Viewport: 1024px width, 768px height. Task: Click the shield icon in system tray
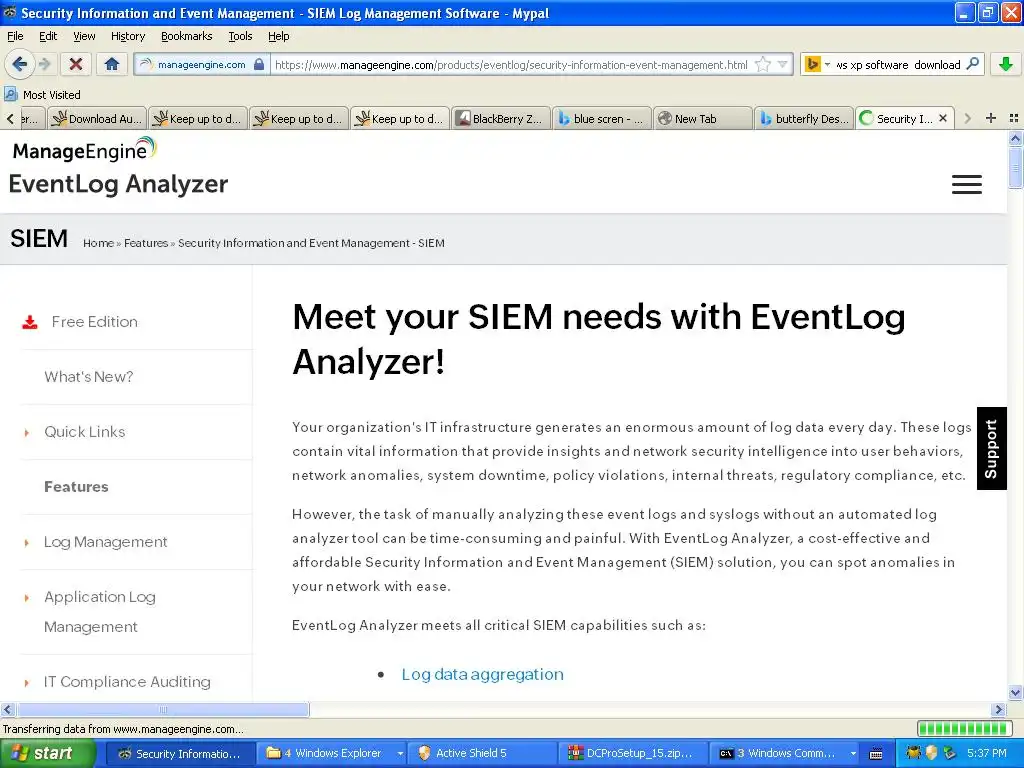tap(931, 753)
